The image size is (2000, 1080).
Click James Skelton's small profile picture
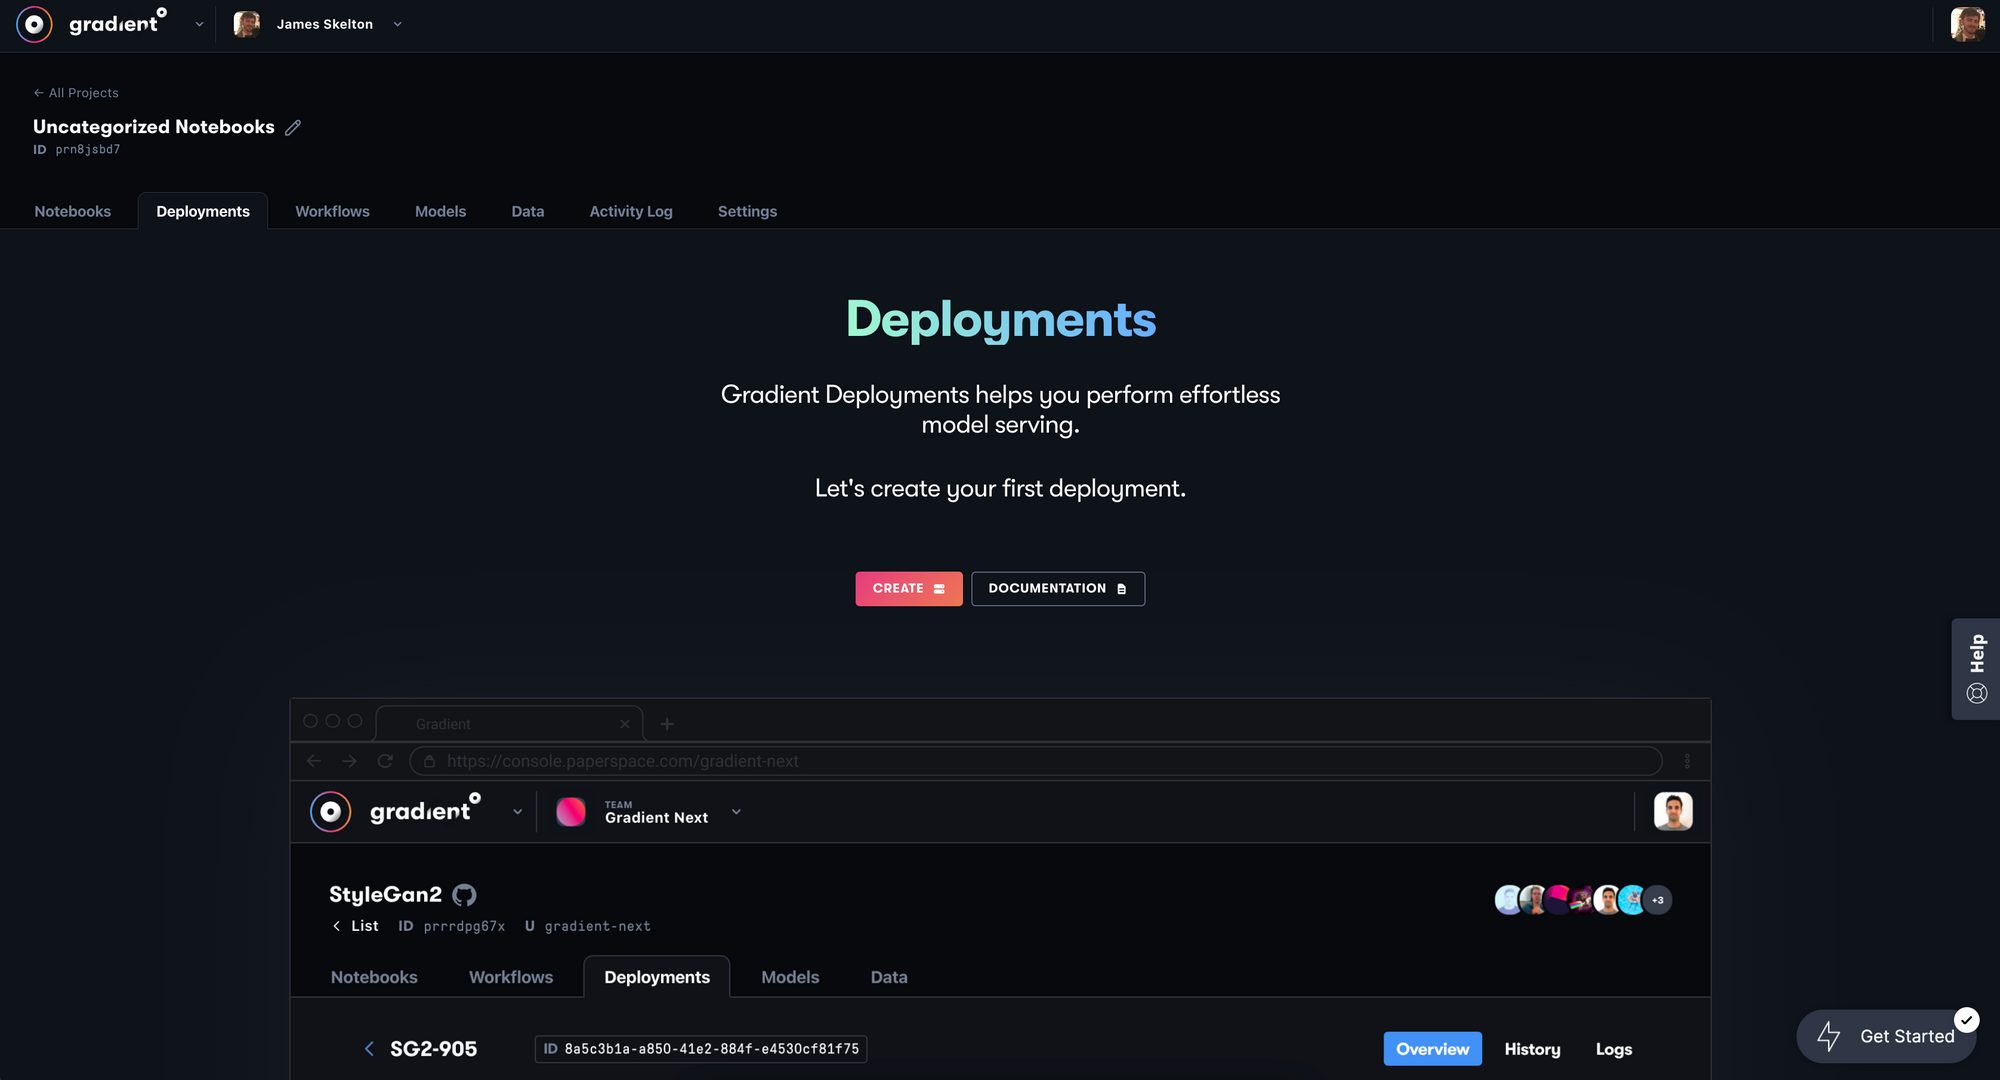coord(247,24)
